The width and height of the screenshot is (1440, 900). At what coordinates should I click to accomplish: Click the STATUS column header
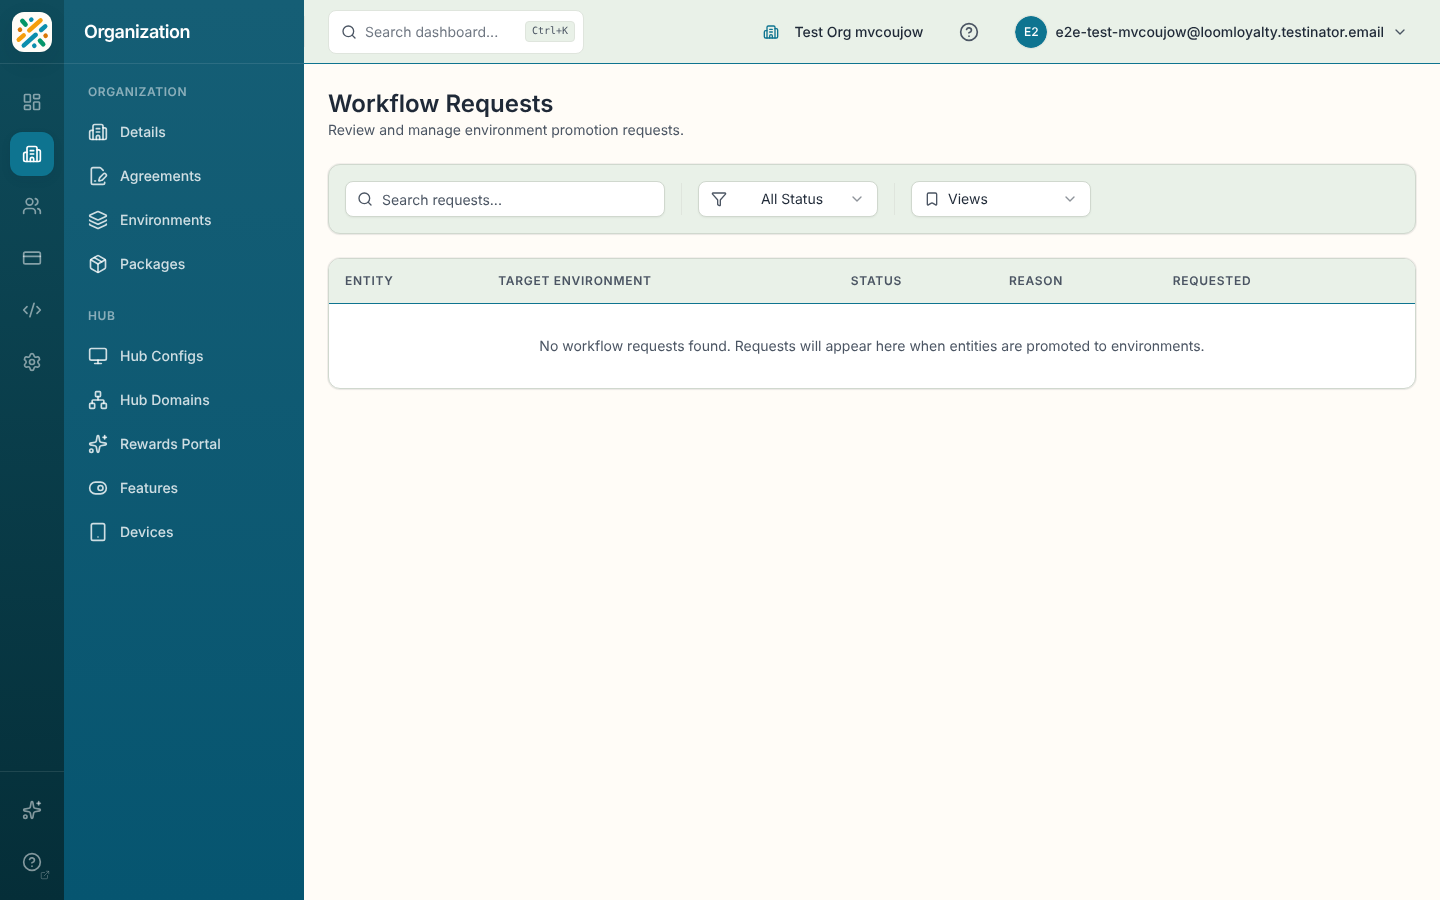click(x=876, y=281)
